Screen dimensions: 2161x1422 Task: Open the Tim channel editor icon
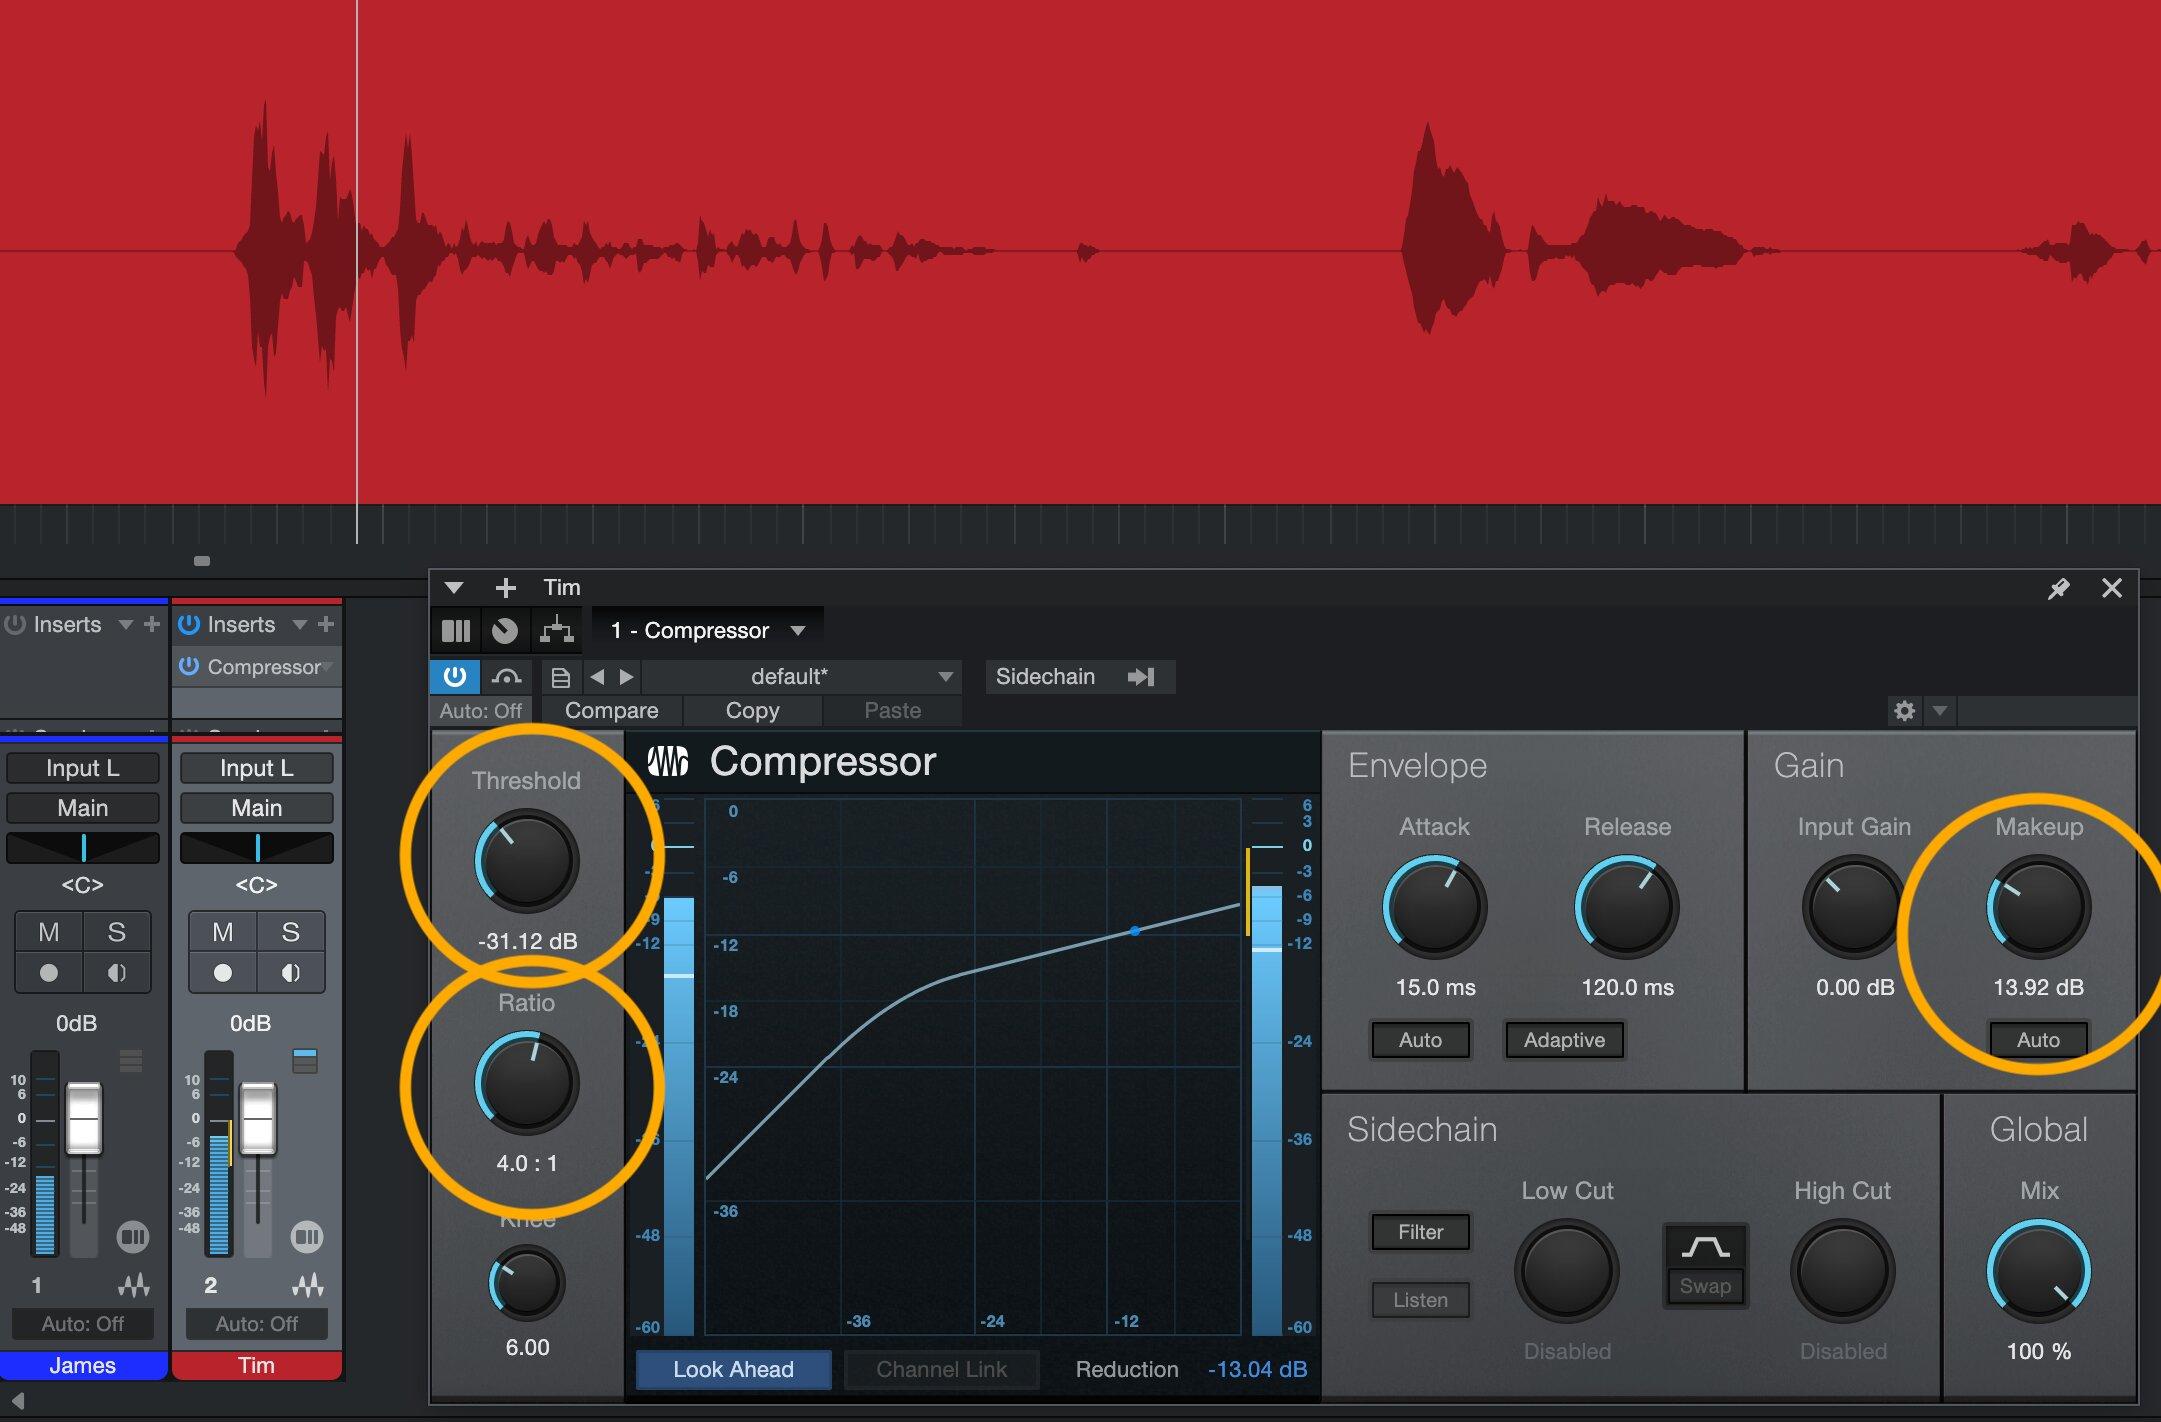click(x=306, y=1237)
